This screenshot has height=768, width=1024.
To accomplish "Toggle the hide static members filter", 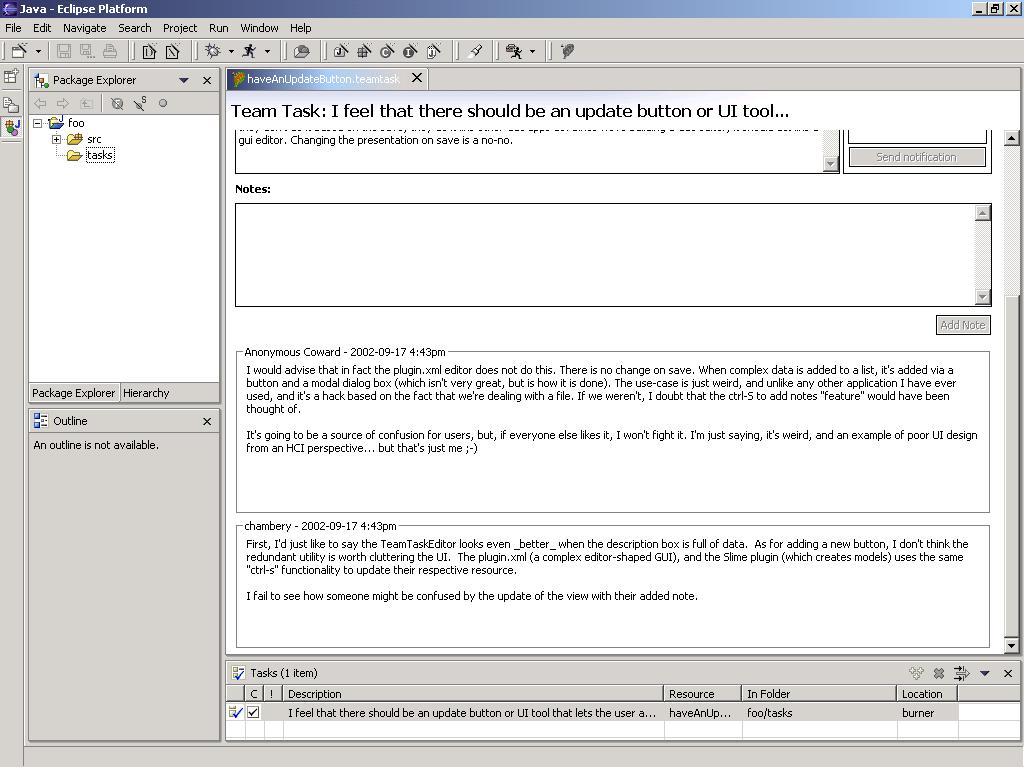I will (140, 103).
